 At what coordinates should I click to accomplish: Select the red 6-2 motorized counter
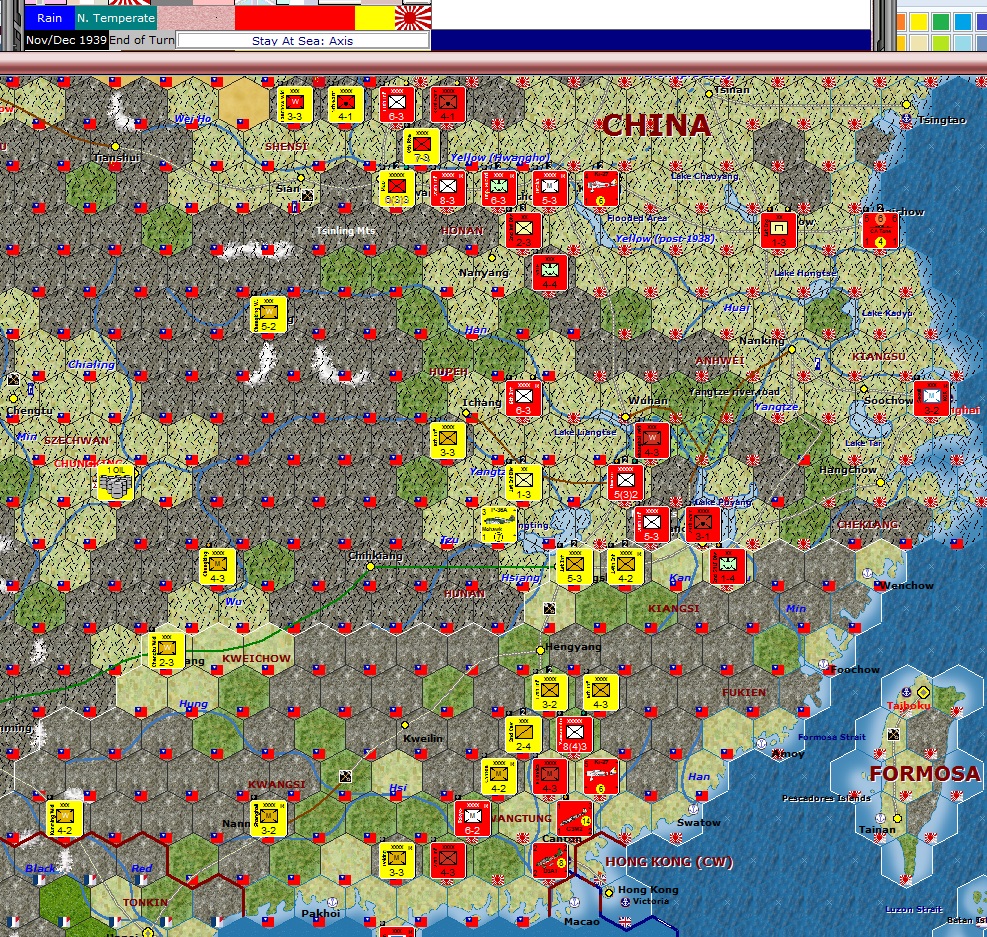coord(472,819)
